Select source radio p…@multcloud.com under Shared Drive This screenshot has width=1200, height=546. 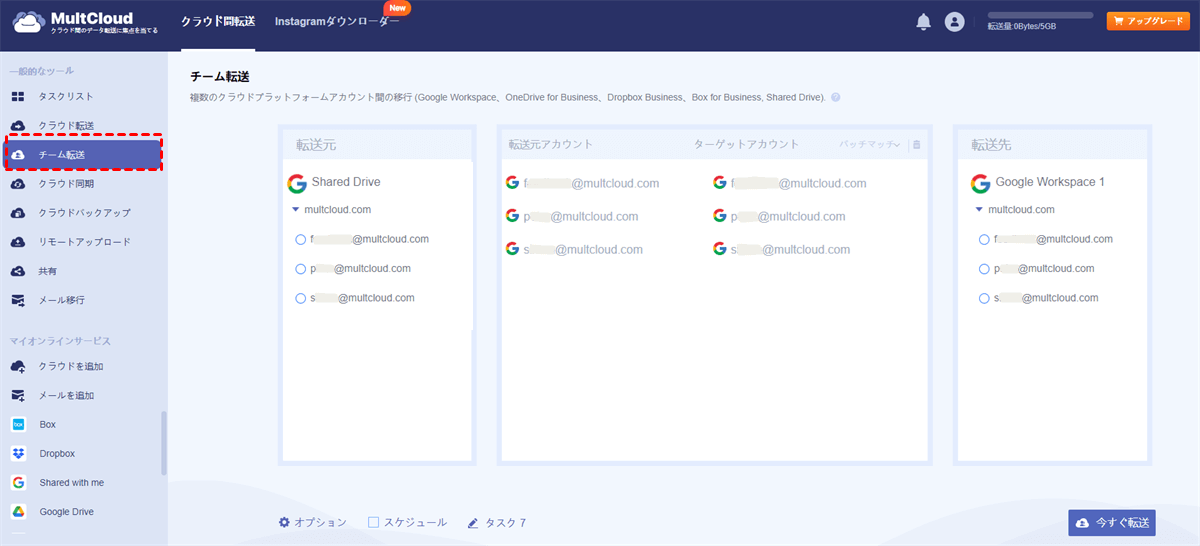point(301,269)
